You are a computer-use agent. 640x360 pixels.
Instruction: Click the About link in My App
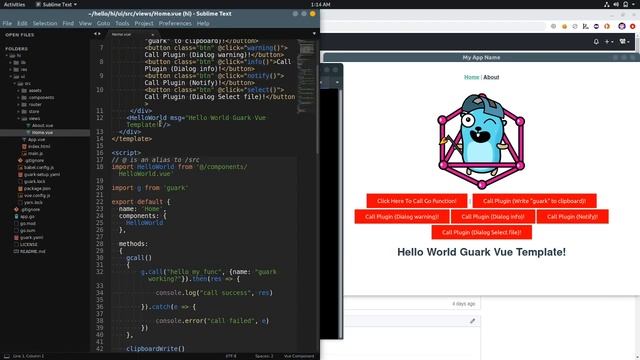tap(491, 77)
